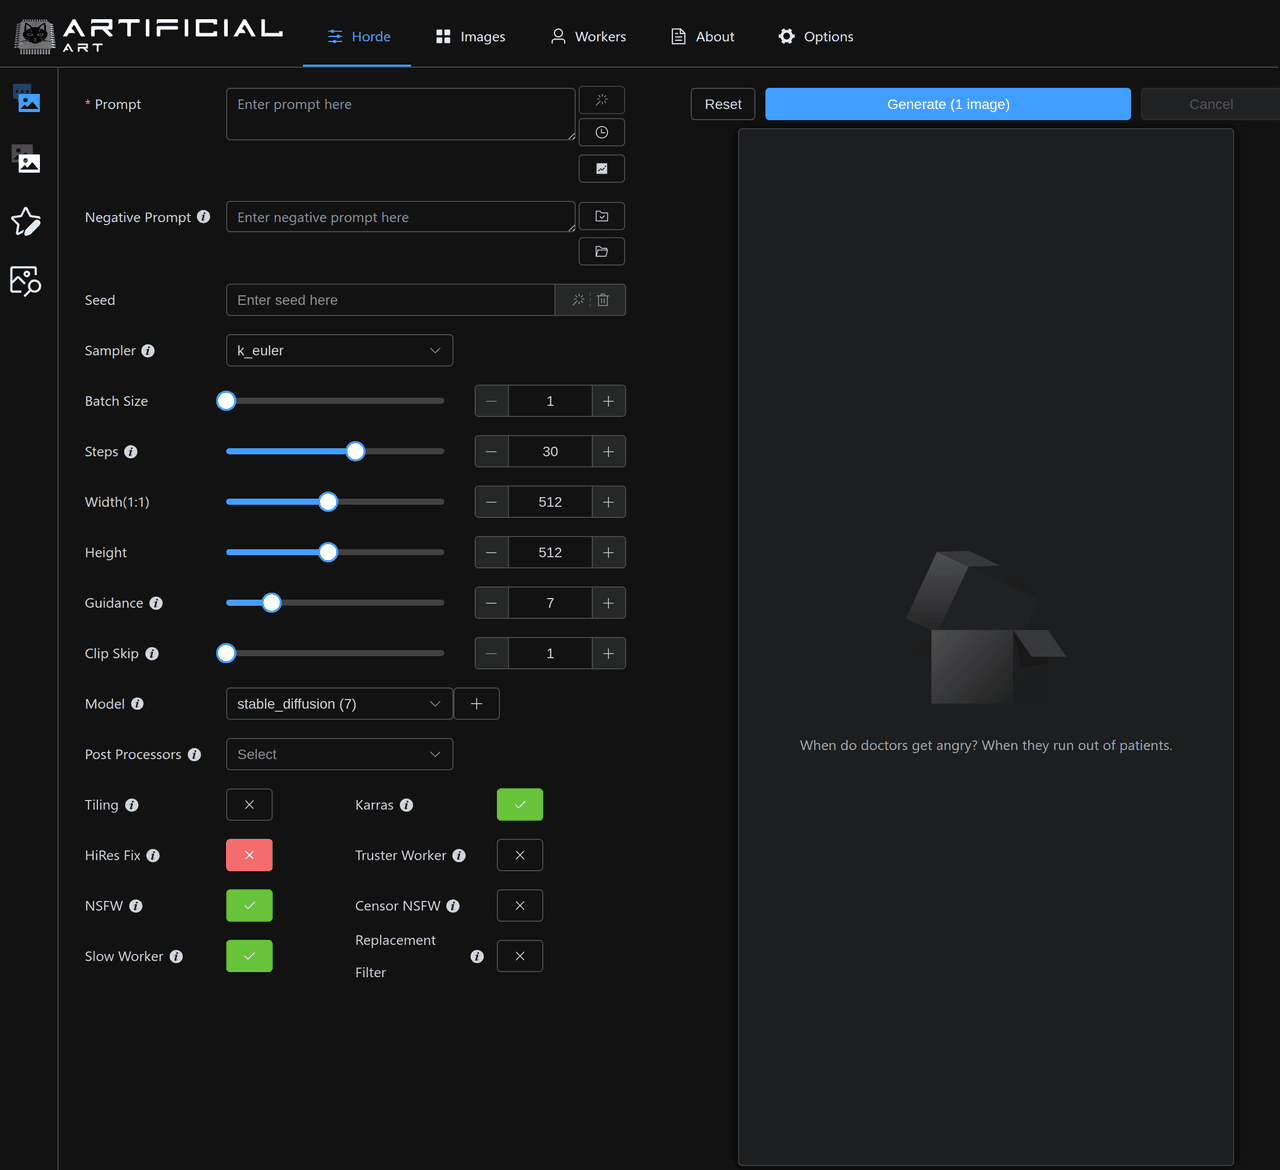Click Generate (1 image) button
The image size is (1280, 1170).
coord(948,104)
